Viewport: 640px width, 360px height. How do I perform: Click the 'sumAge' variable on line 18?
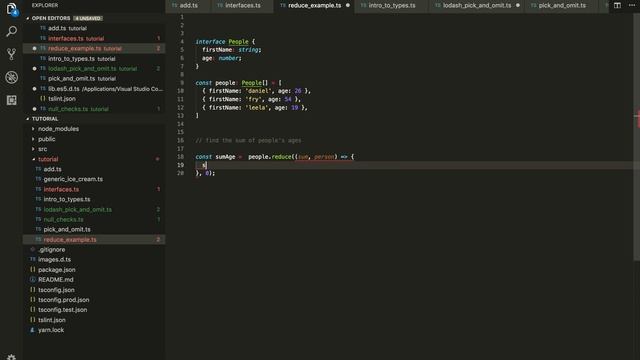tap(225, 157)
